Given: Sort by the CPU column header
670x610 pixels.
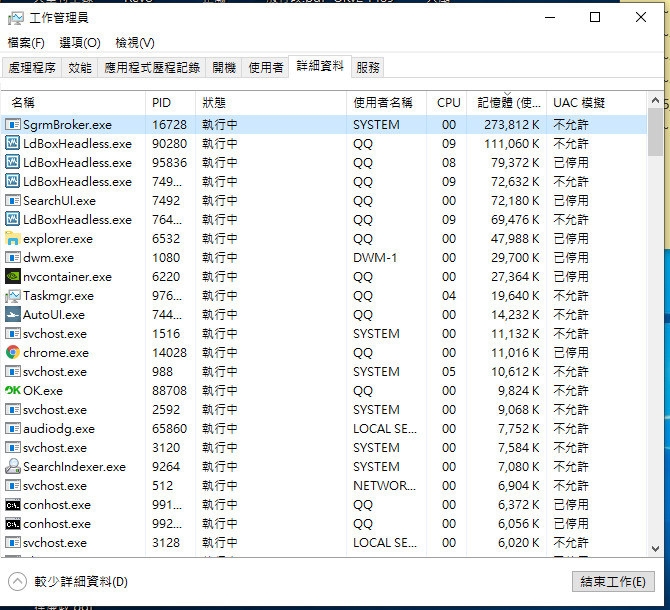Looking at the screenshot, I should coord(449,103).
